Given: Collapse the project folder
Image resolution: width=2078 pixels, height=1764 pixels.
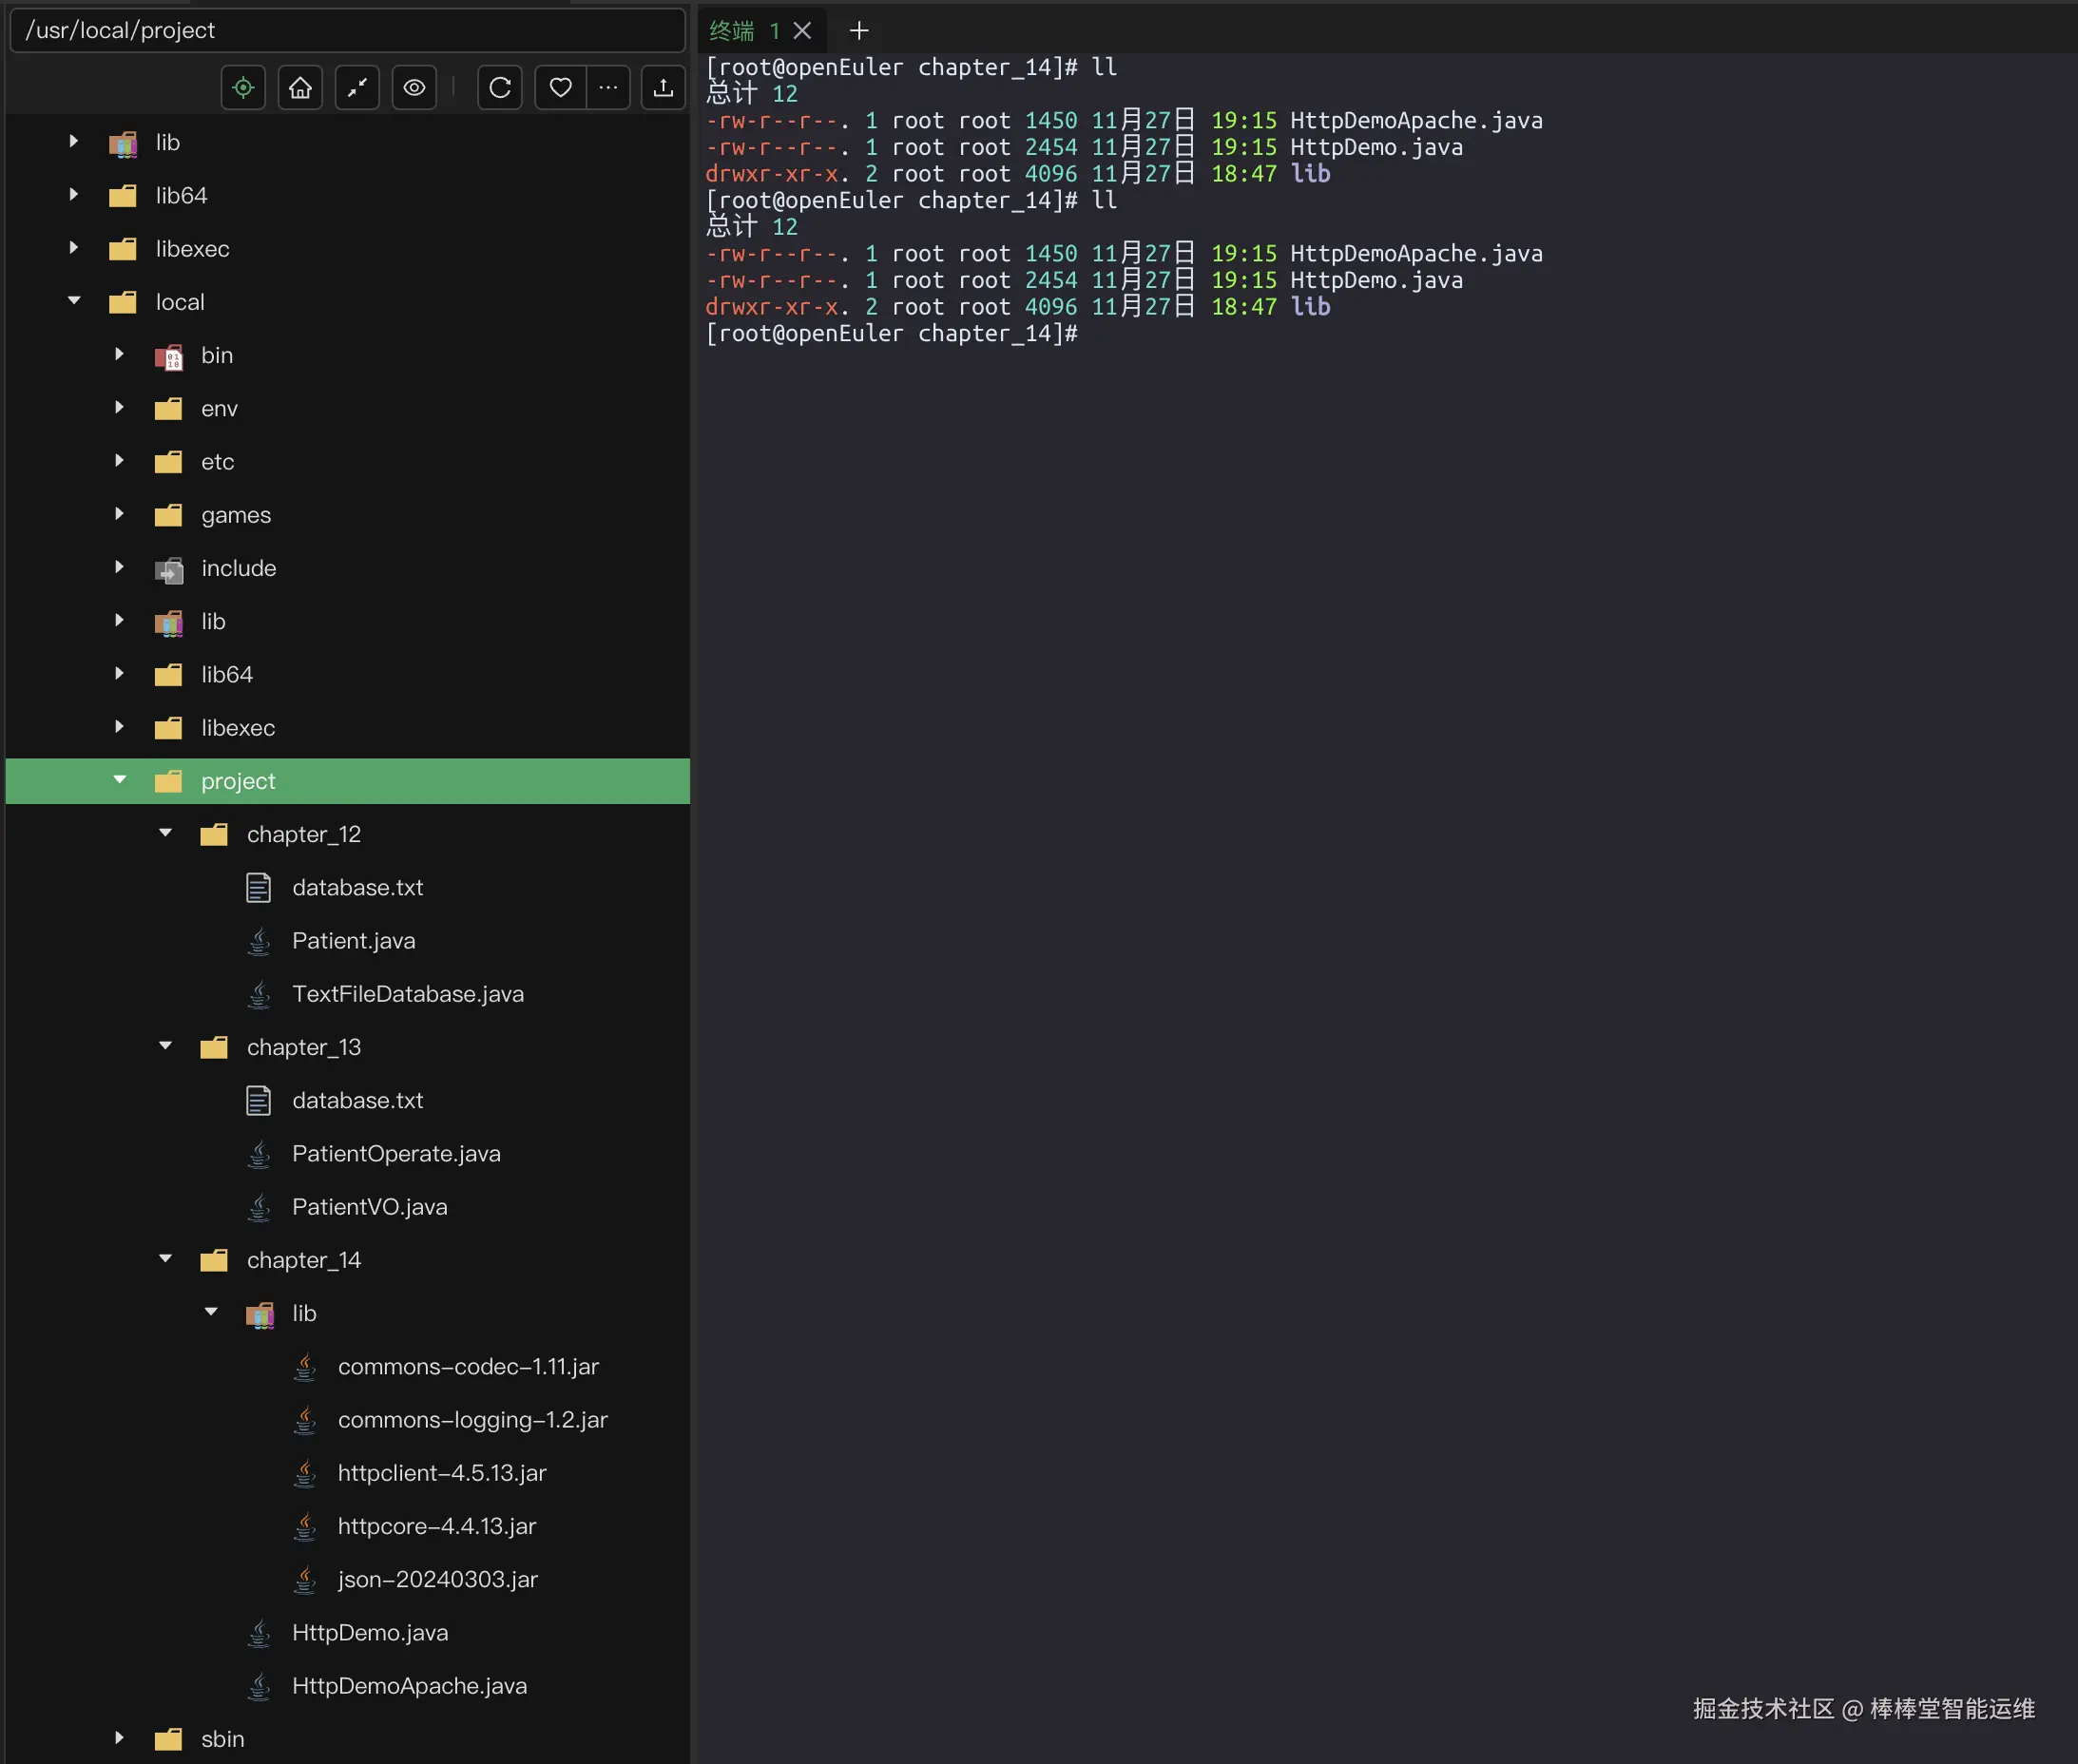Looking at the screenshot, I should (120, 780).
